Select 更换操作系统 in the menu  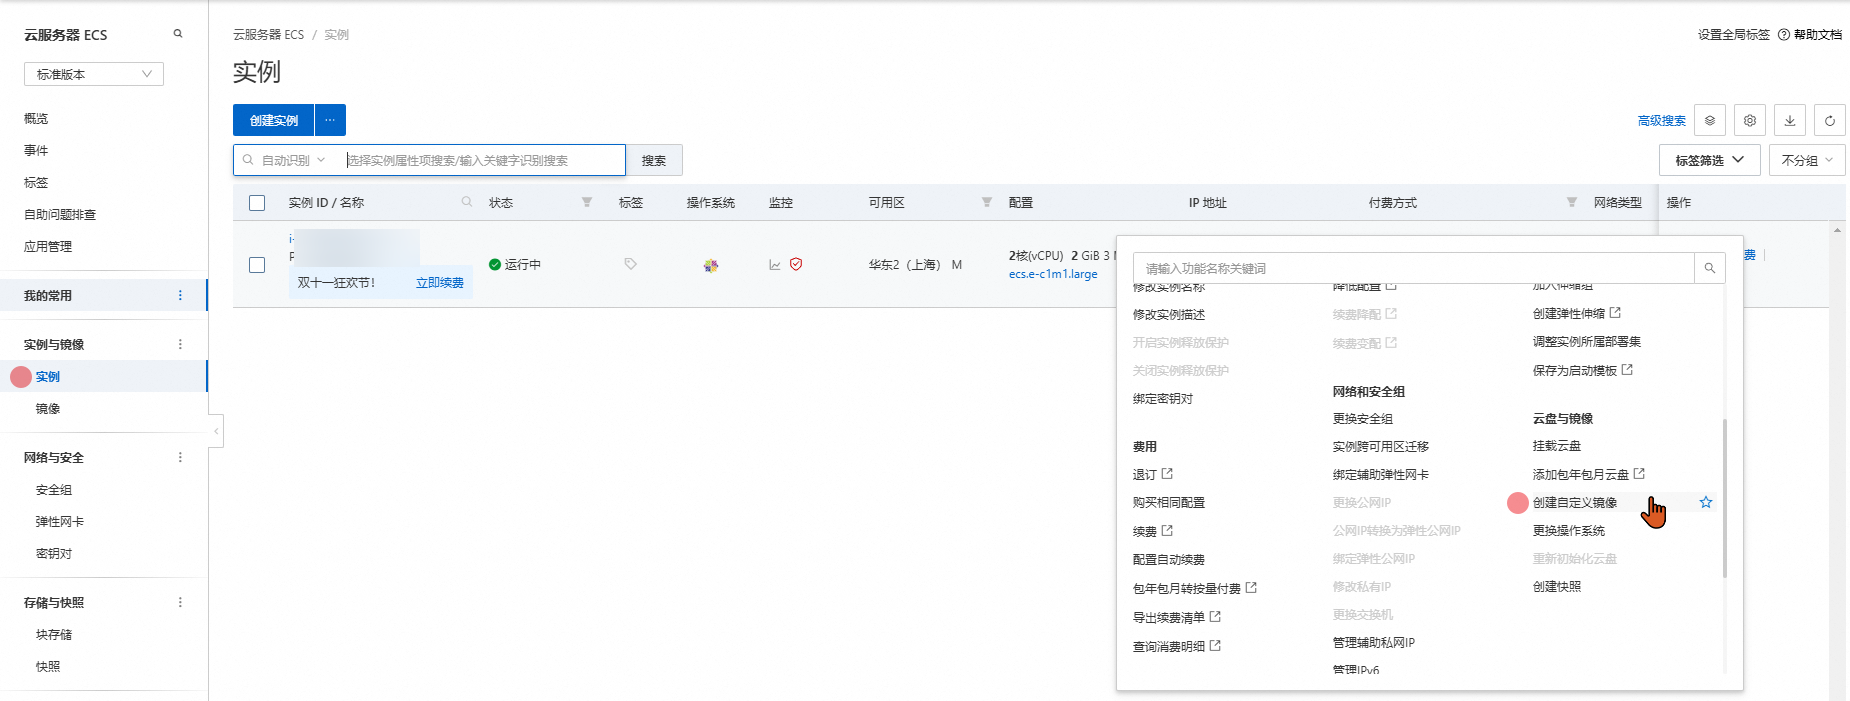tap(1568, 531)
